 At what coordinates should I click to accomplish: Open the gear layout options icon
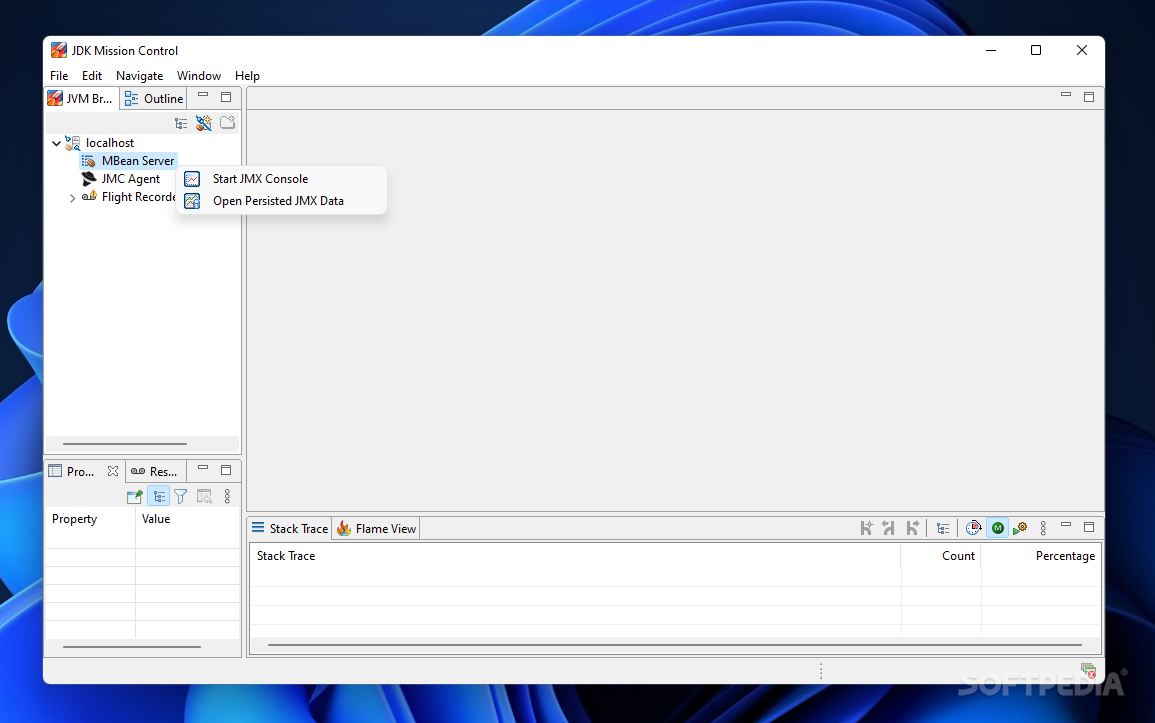click(1020, 528)
